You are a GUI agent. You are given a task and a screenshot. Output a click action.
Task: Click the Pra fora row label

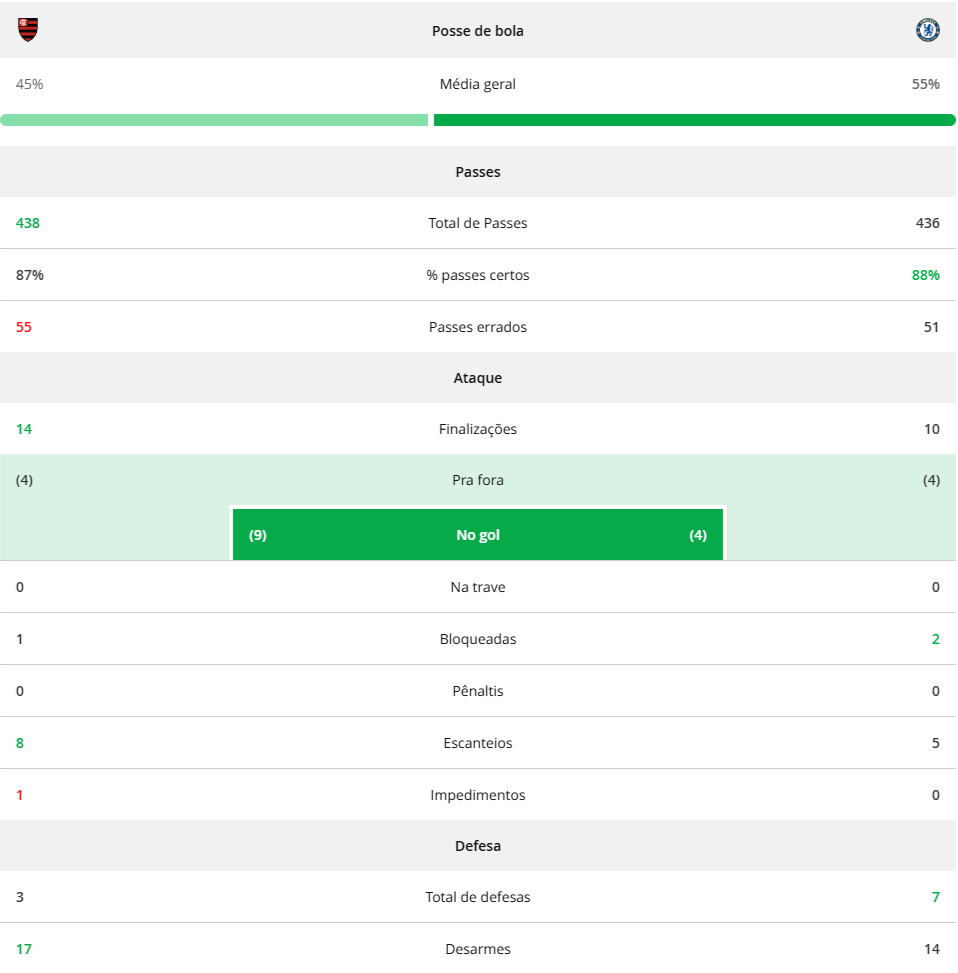(478, 480)
